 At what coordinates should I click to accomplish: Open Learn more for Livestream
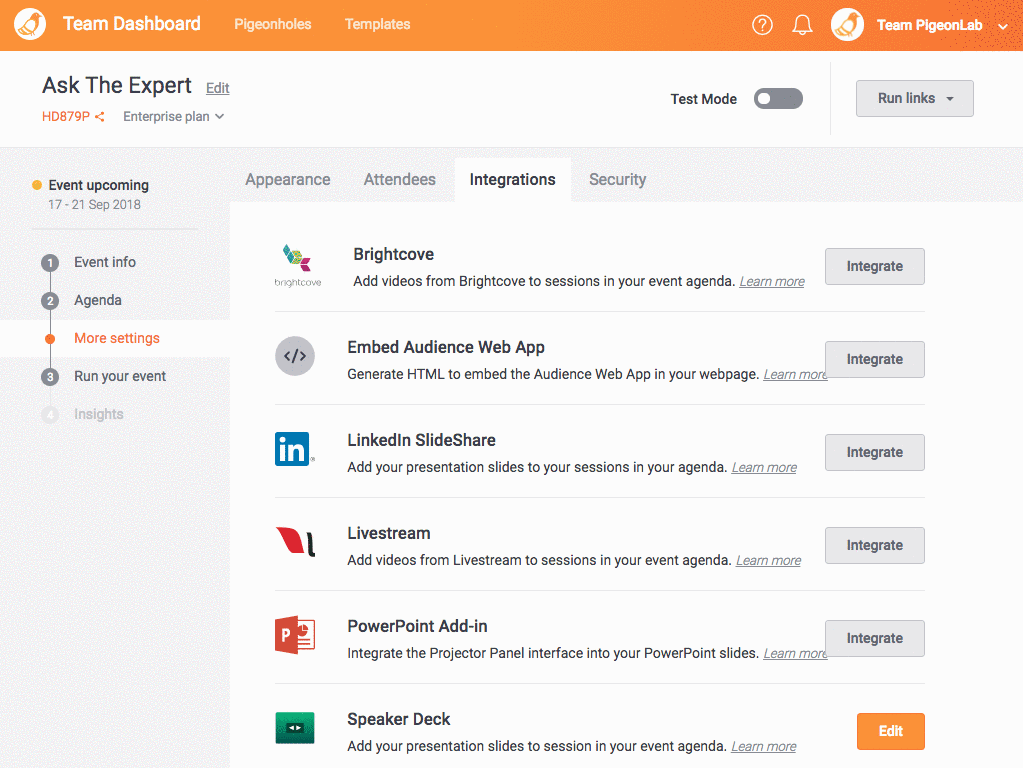pyautogui.click(x=769, y=561)
